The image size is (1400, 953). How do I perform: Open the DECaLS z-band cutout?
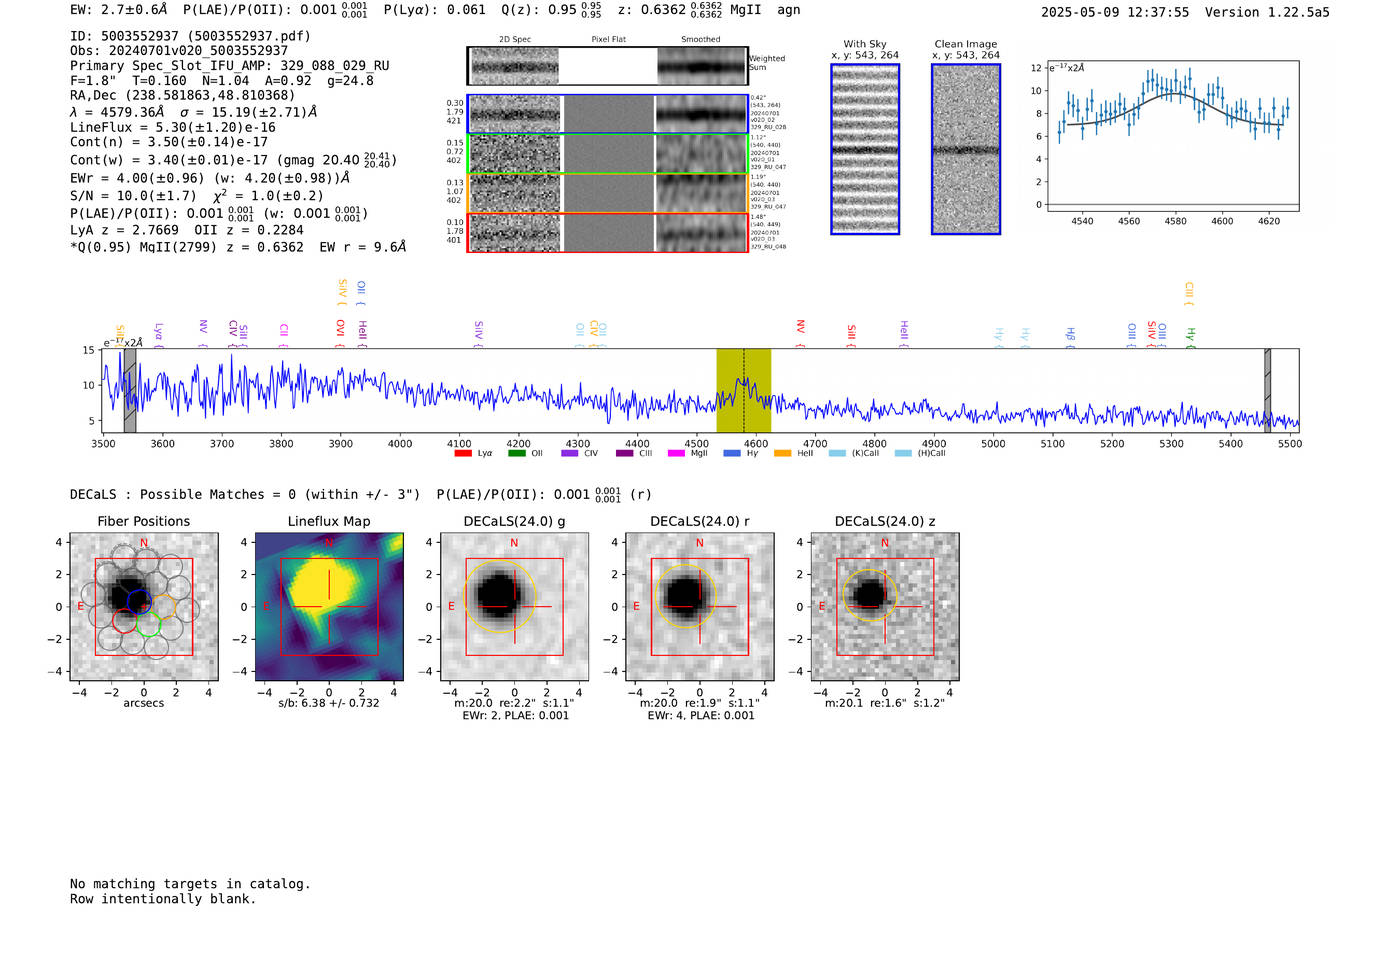(885, 607)
